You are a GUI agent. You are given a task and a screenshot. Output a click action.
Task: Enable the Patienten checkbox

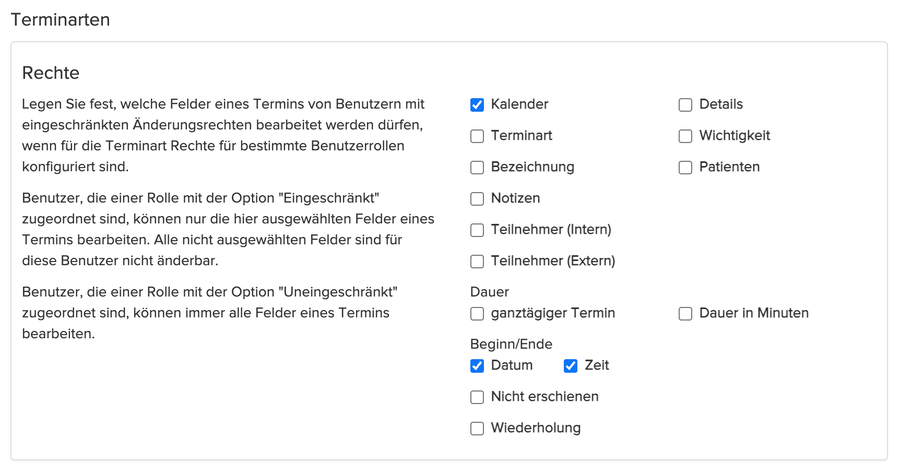pyautogui.click(x=685, y=167)
